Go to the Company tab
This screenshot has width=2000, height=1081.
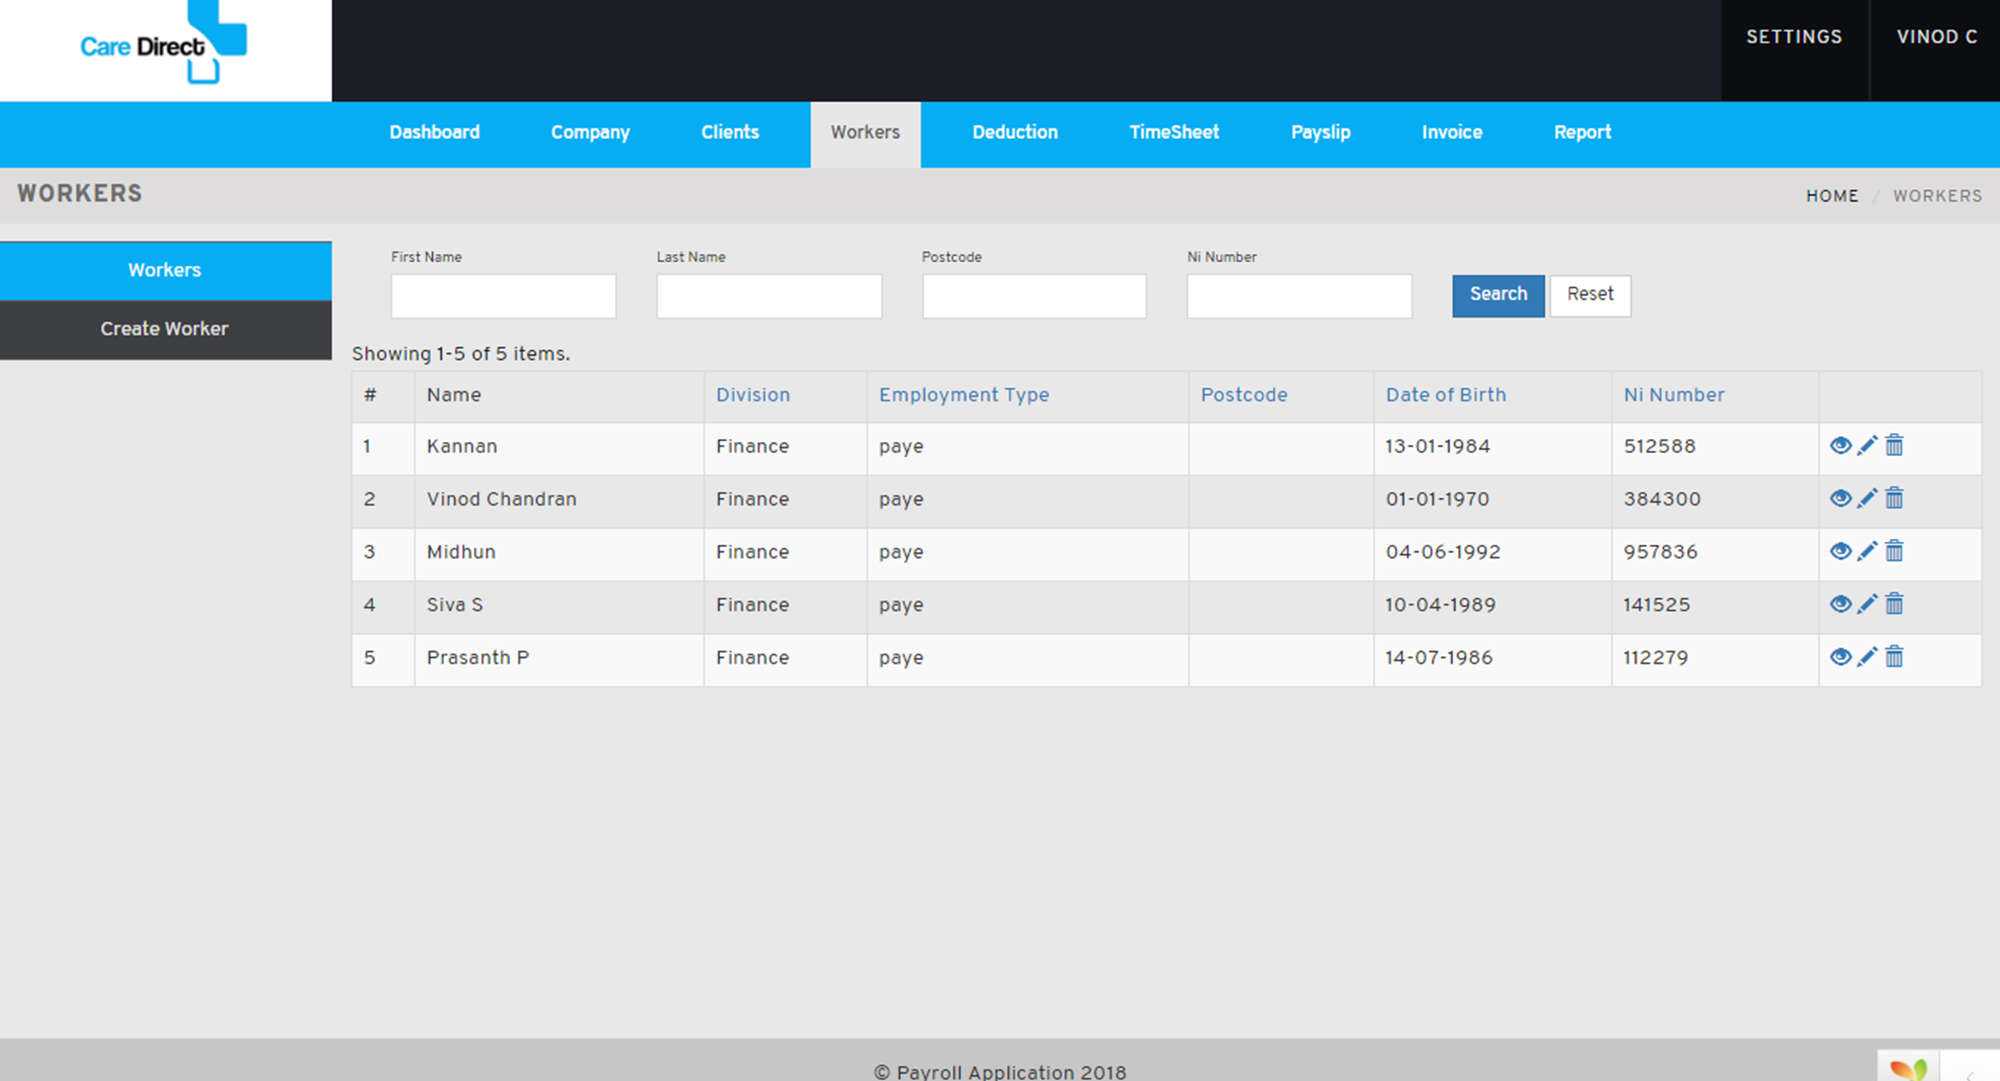[590, 133]
